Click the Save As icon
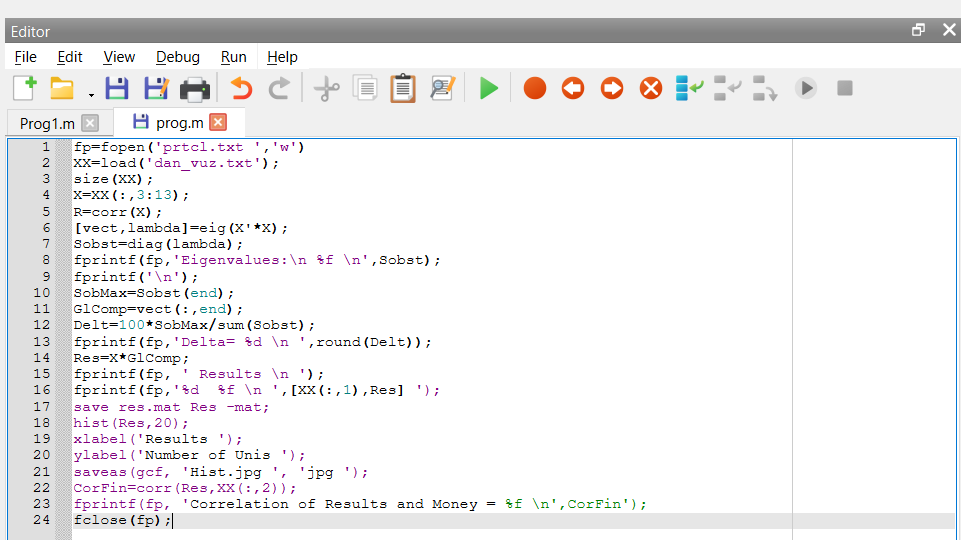 coord(156,89)
